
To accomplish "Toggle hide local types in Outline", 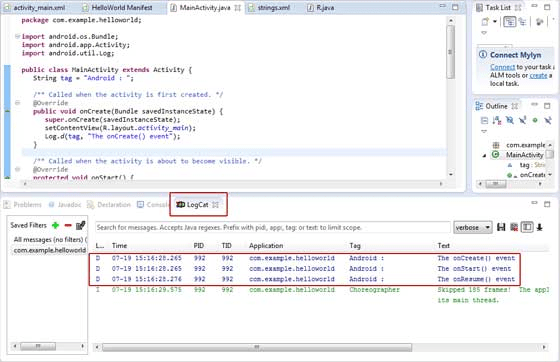I will (x=548, y=120).
